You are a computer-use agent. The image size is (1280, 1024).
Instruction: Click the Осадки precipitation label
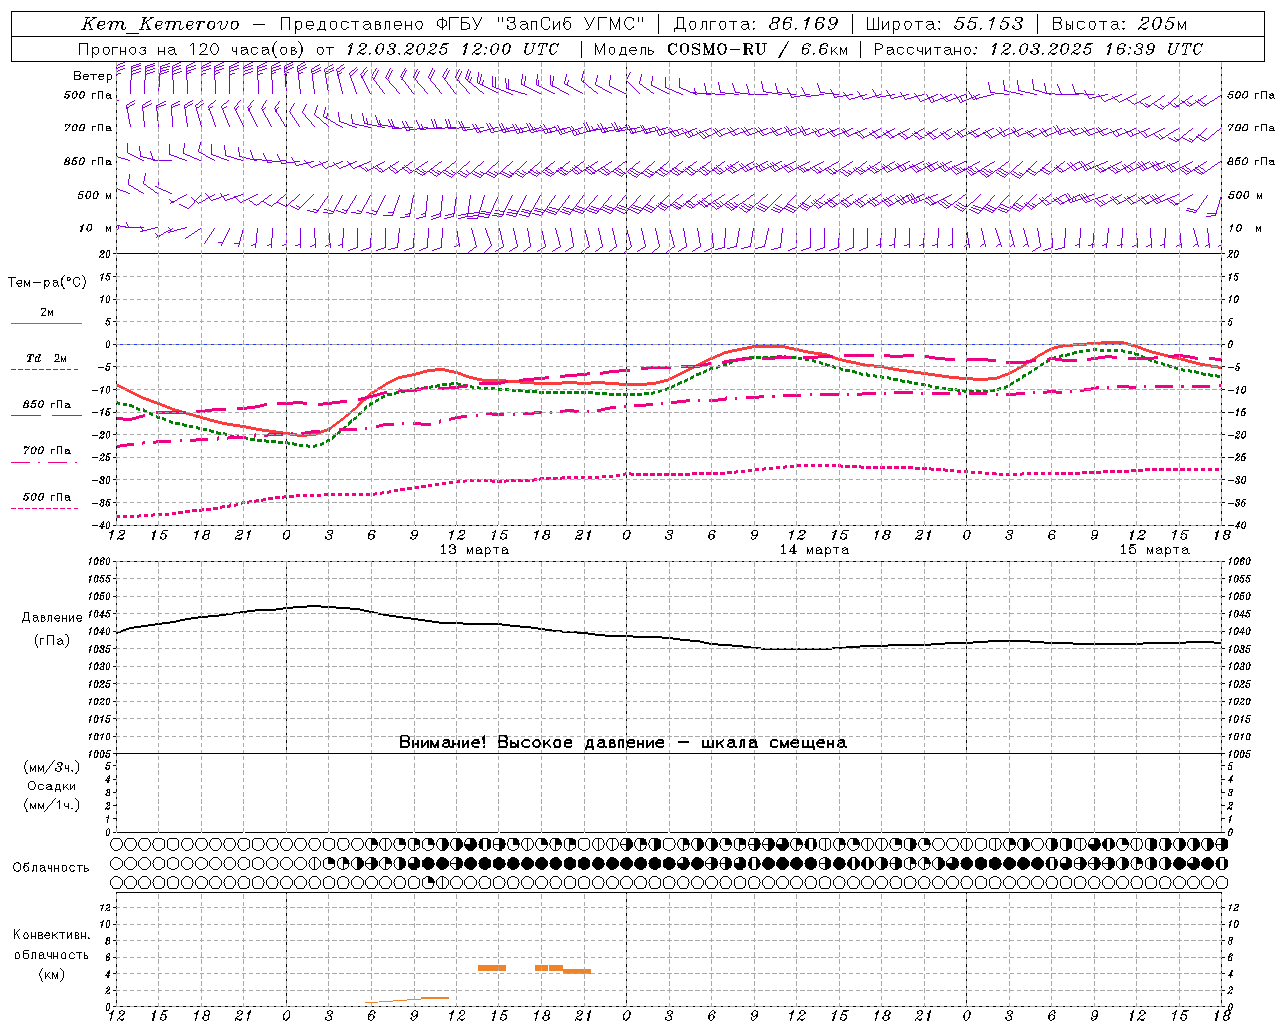point(52,786)
